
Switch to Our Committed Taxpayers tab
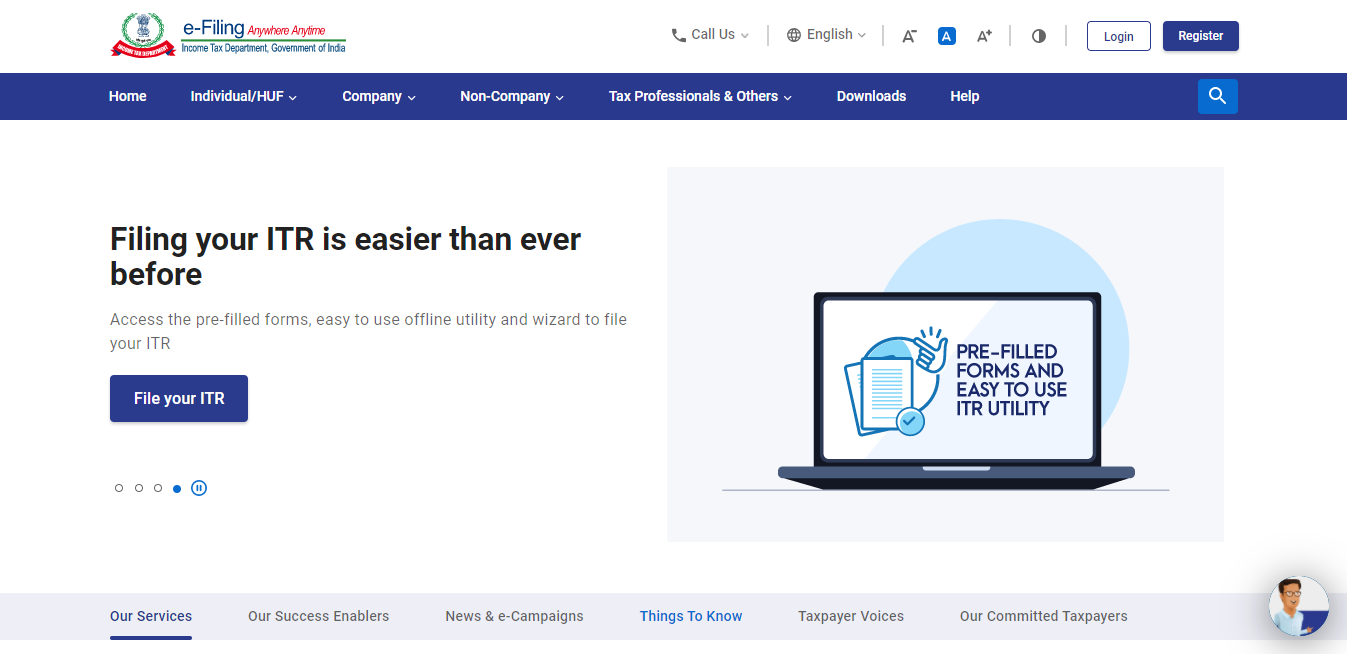point(1043,616)
